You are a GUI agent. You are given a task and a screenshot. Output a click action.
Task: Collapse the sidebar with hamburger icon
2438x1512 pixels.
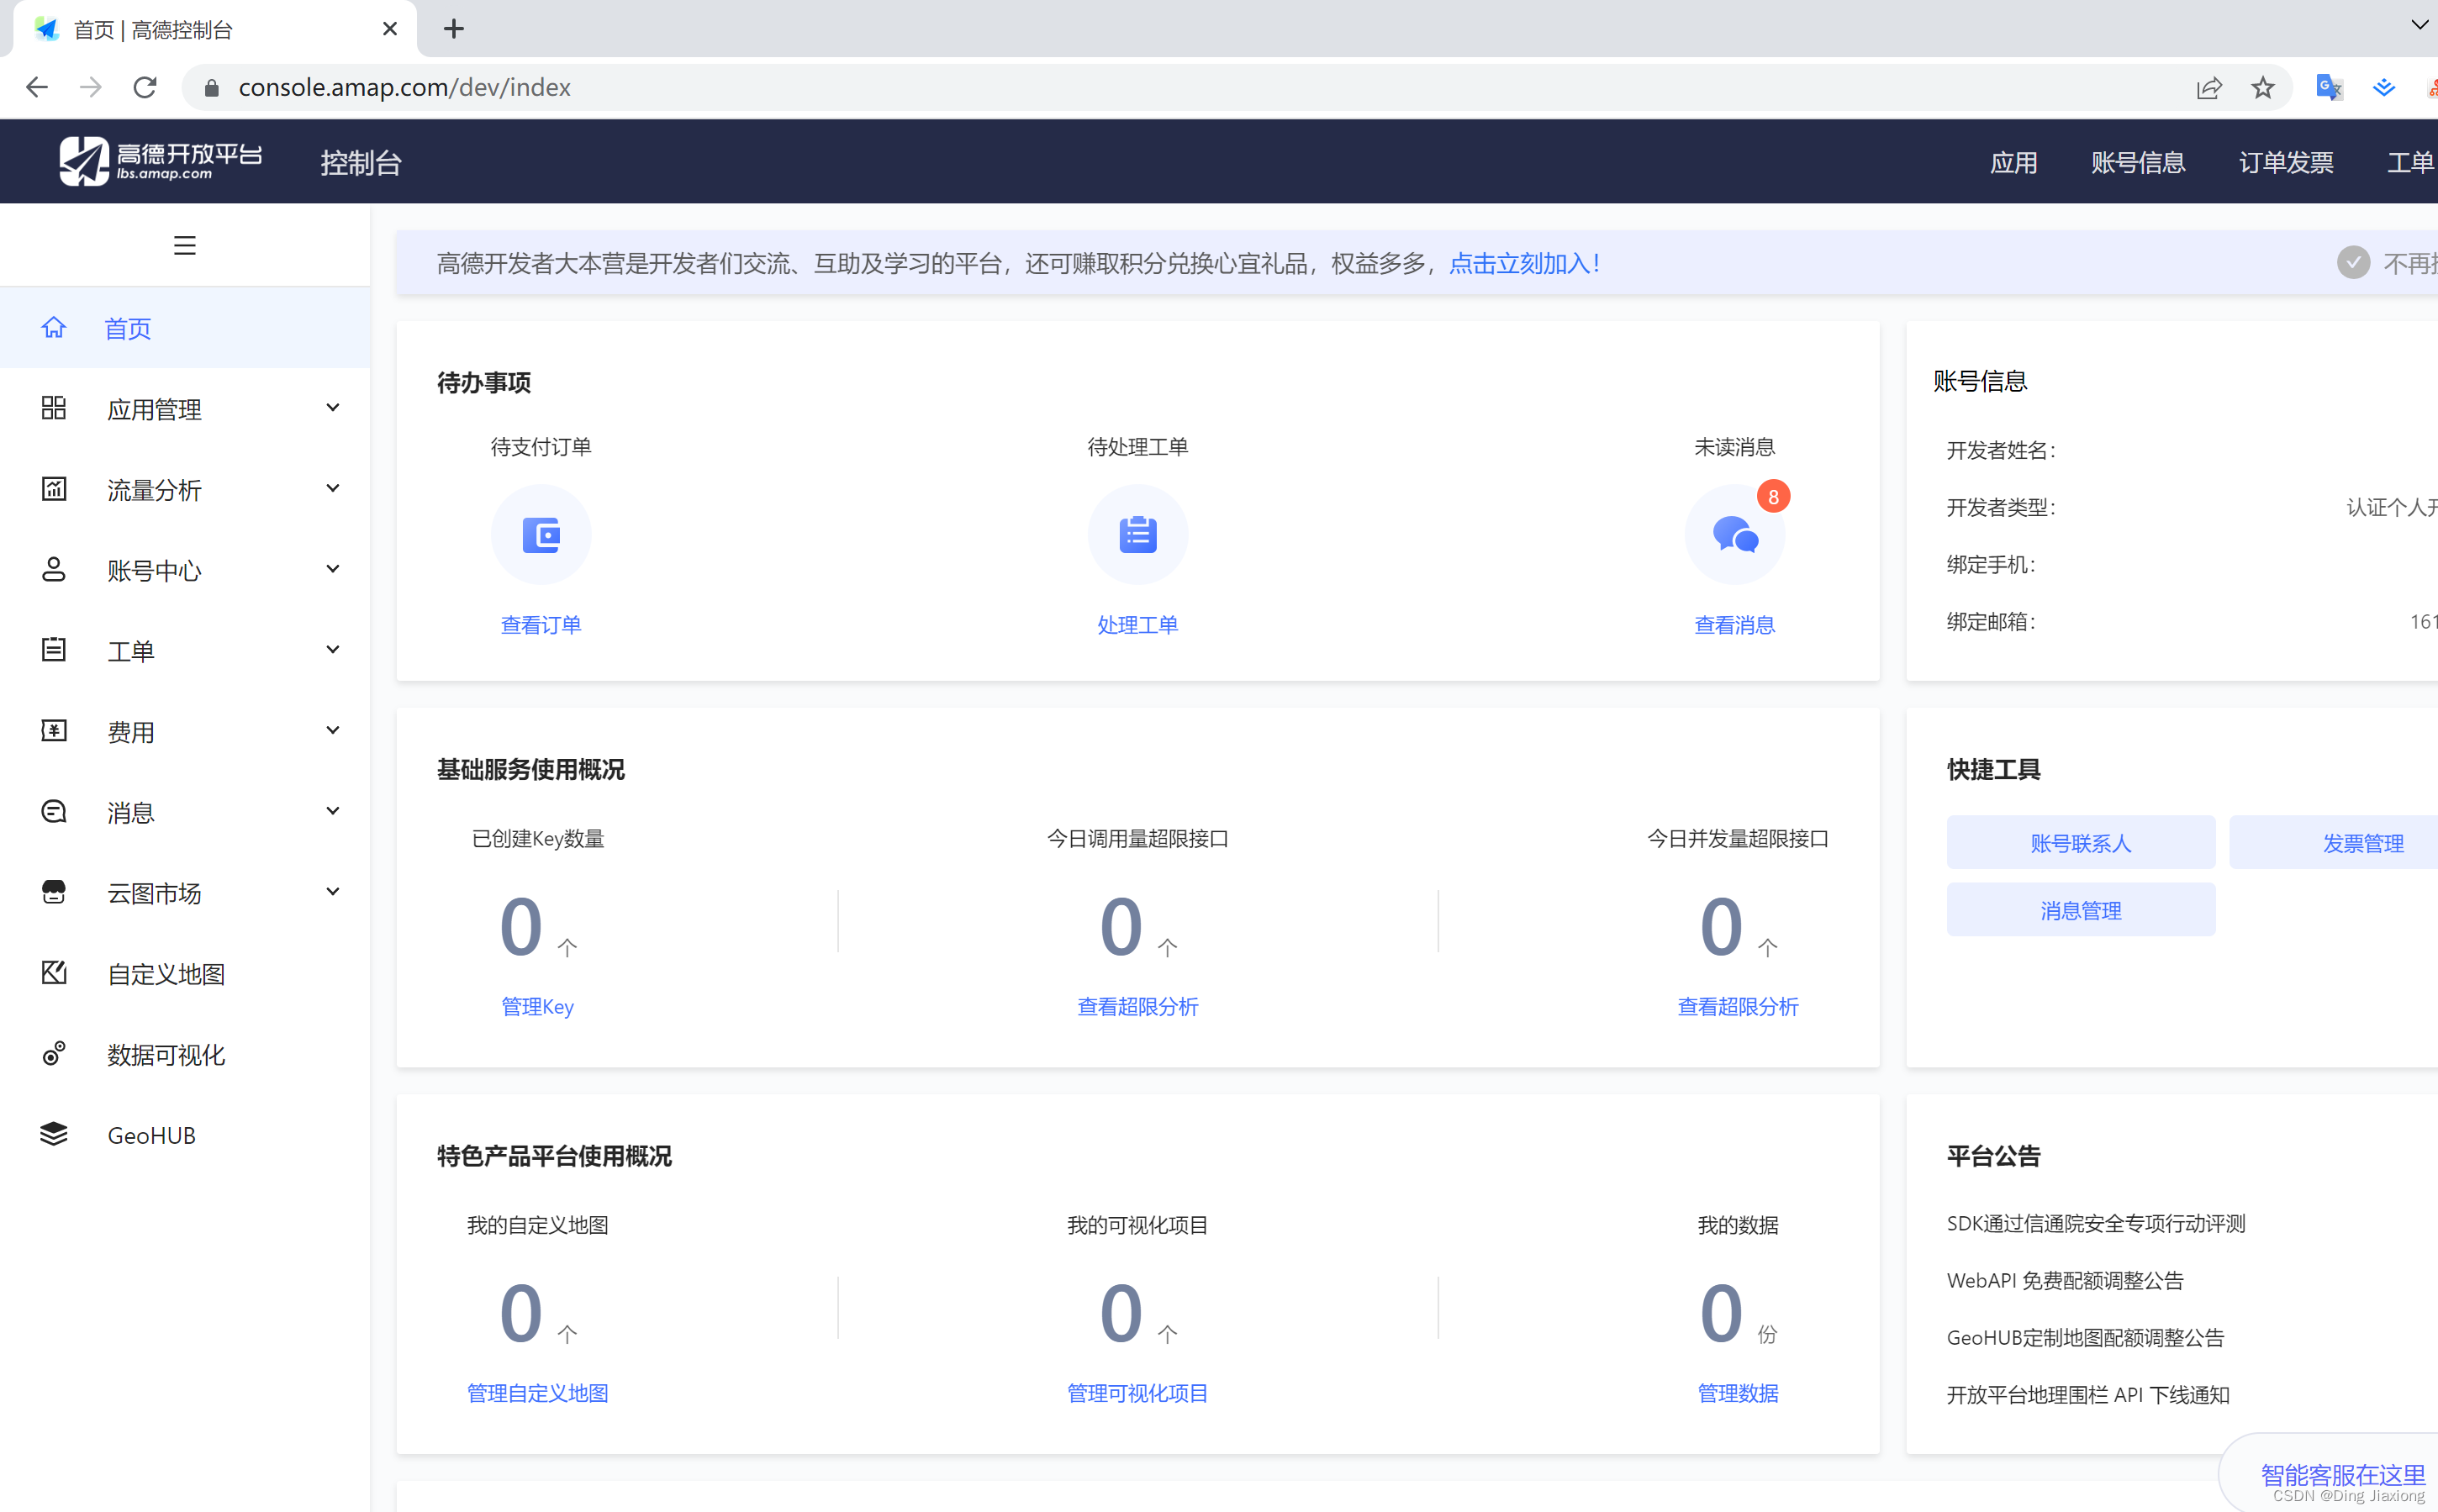pyautogui.click(x=184, y=245)
